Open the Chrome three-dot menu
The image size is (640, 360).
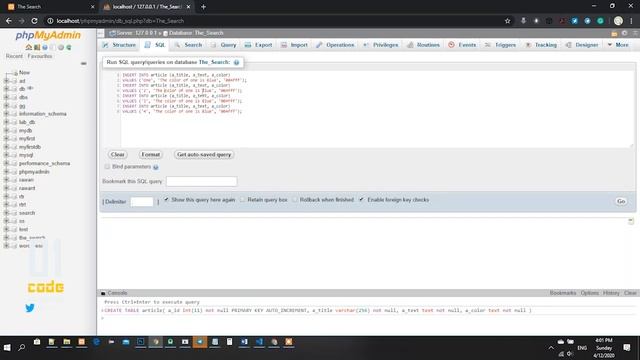631,21
